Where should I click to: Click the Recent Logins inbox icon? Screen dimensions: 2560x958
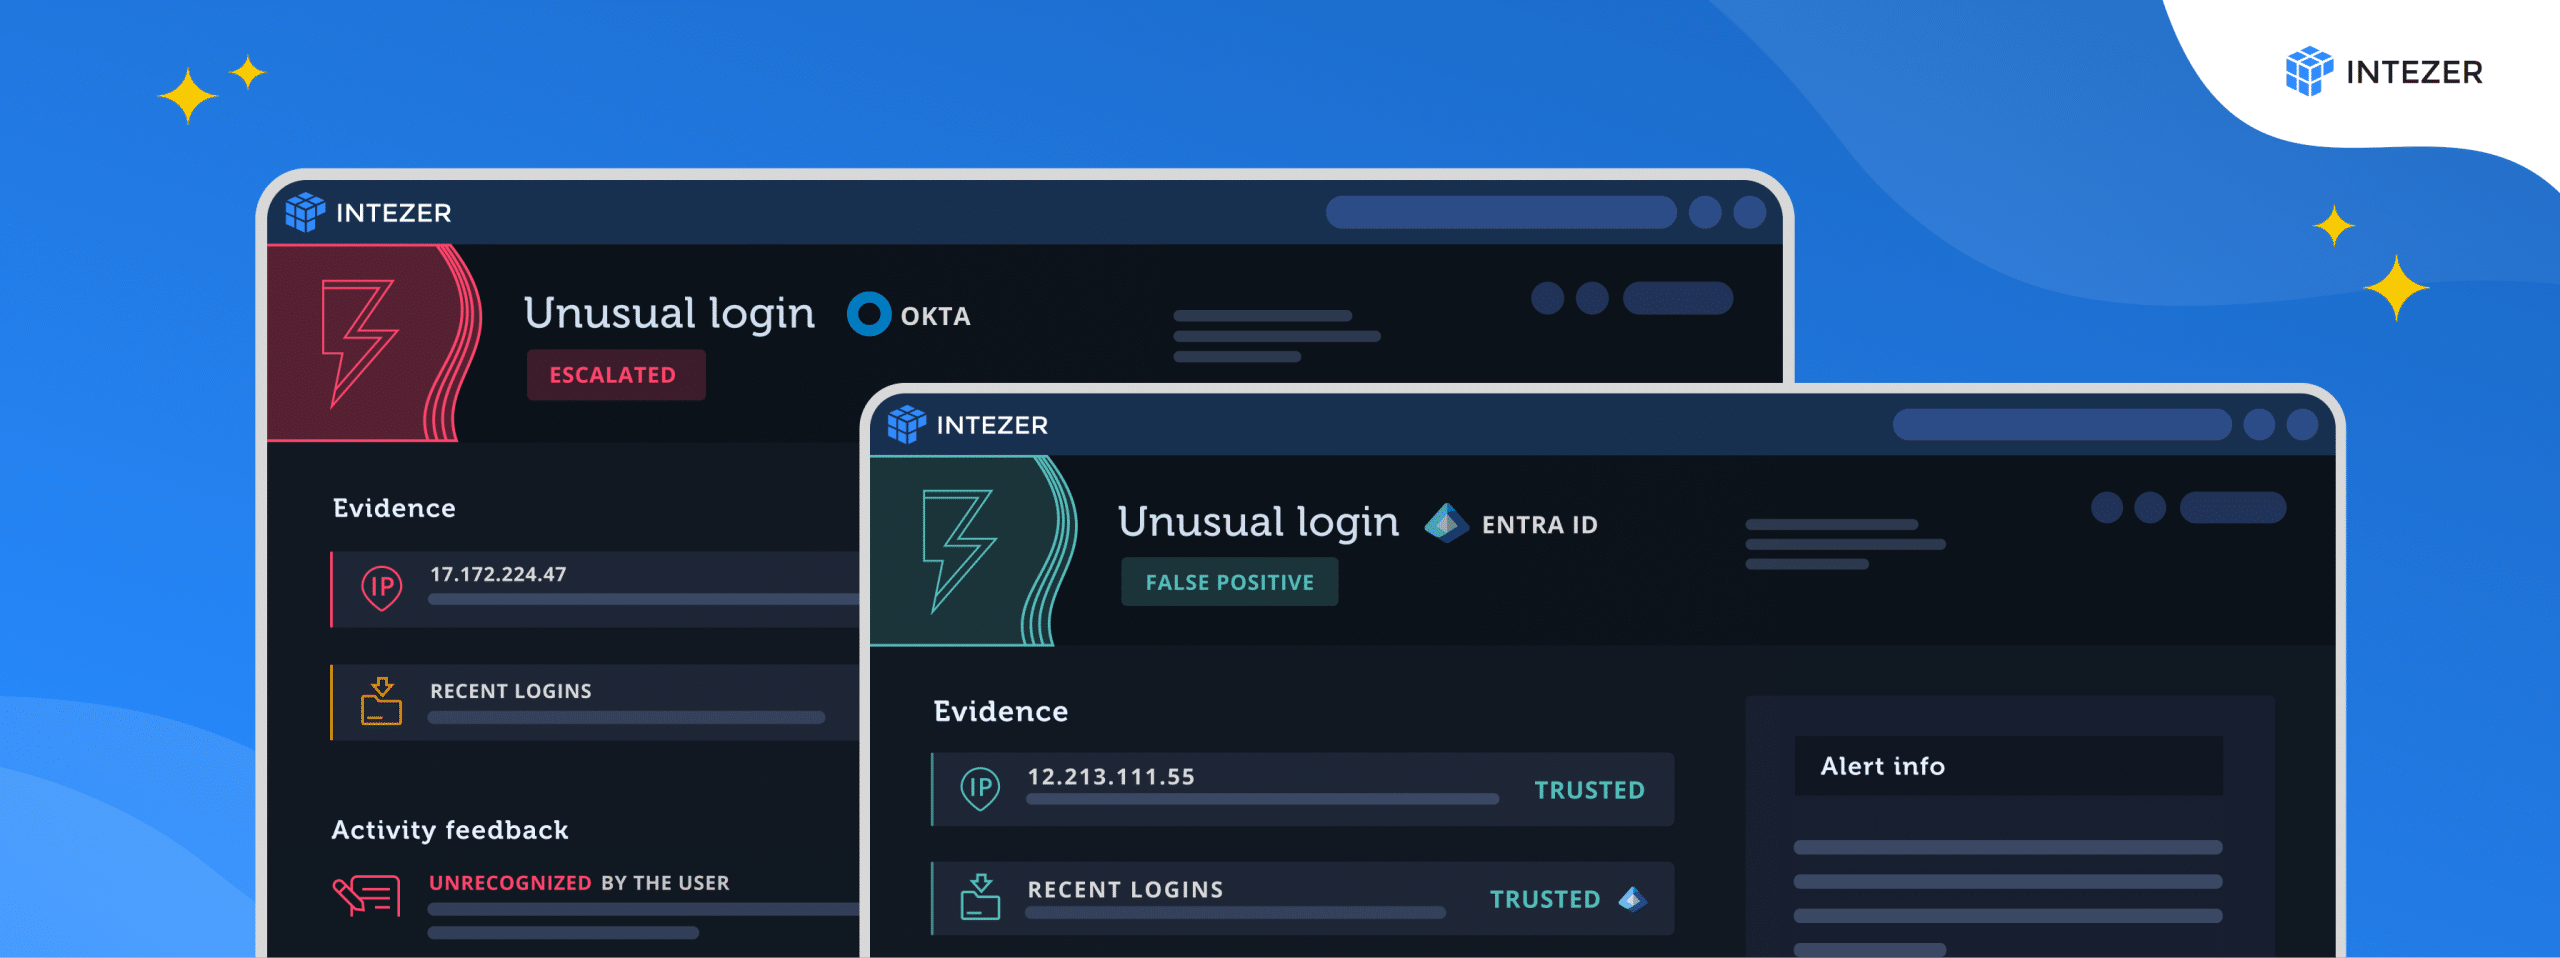381,701
